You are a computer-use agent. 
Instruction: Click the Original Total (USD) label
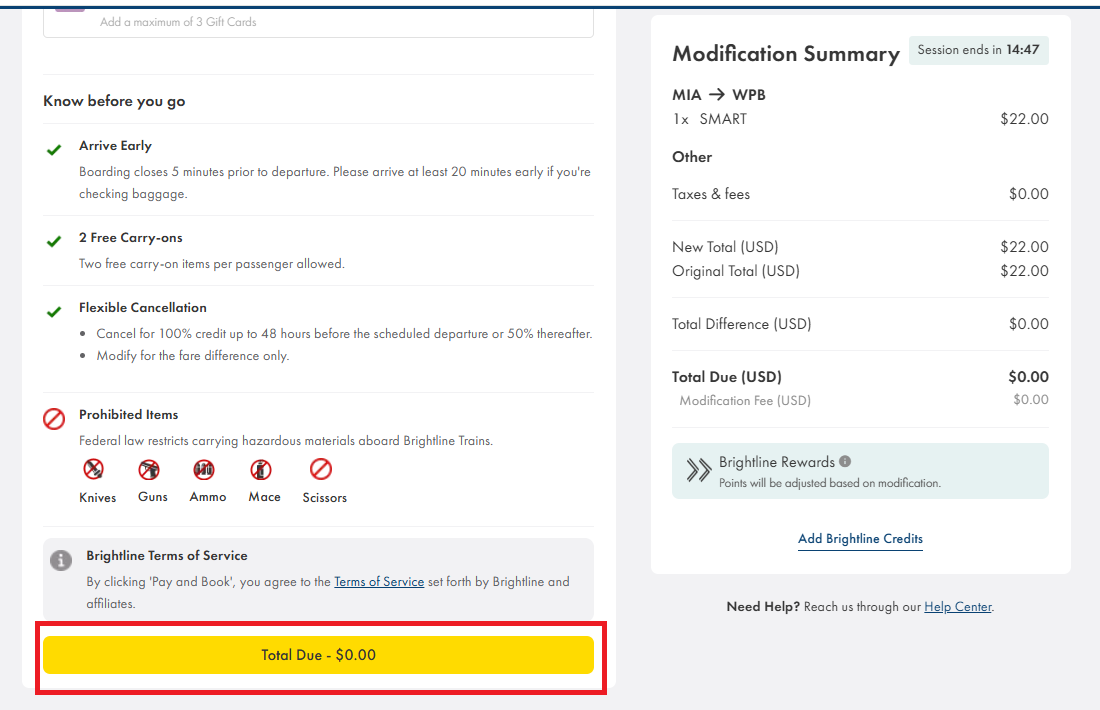tap(736, 271)
